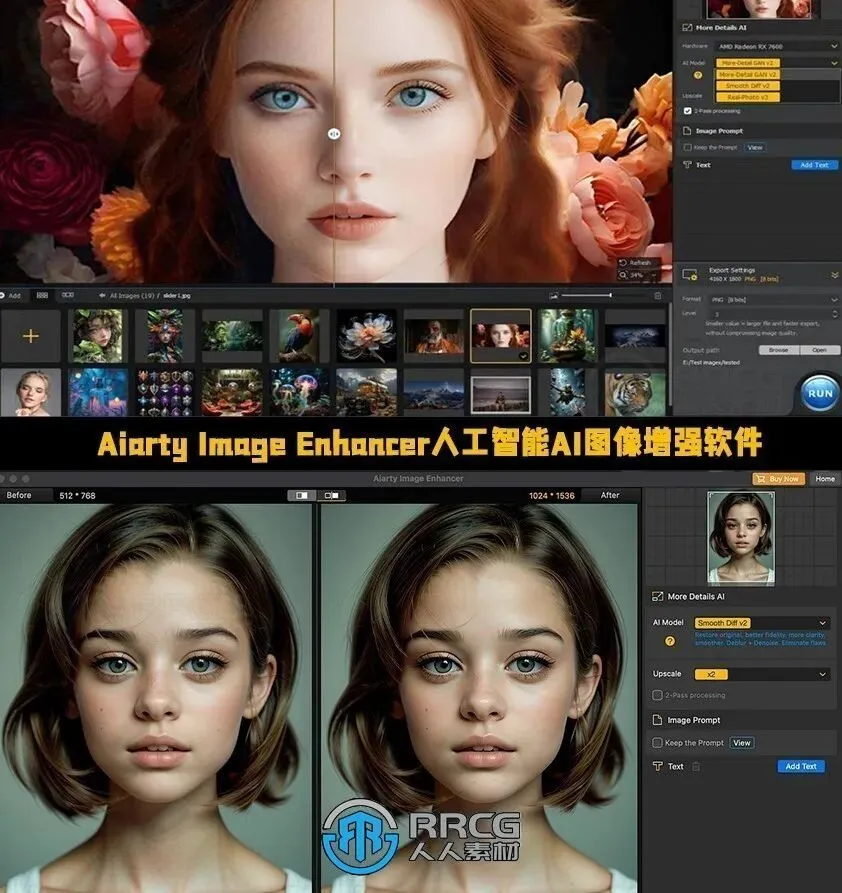The image size is (842, 893).
Task: Open the Home tab in lower window
Action: [824, 479]
